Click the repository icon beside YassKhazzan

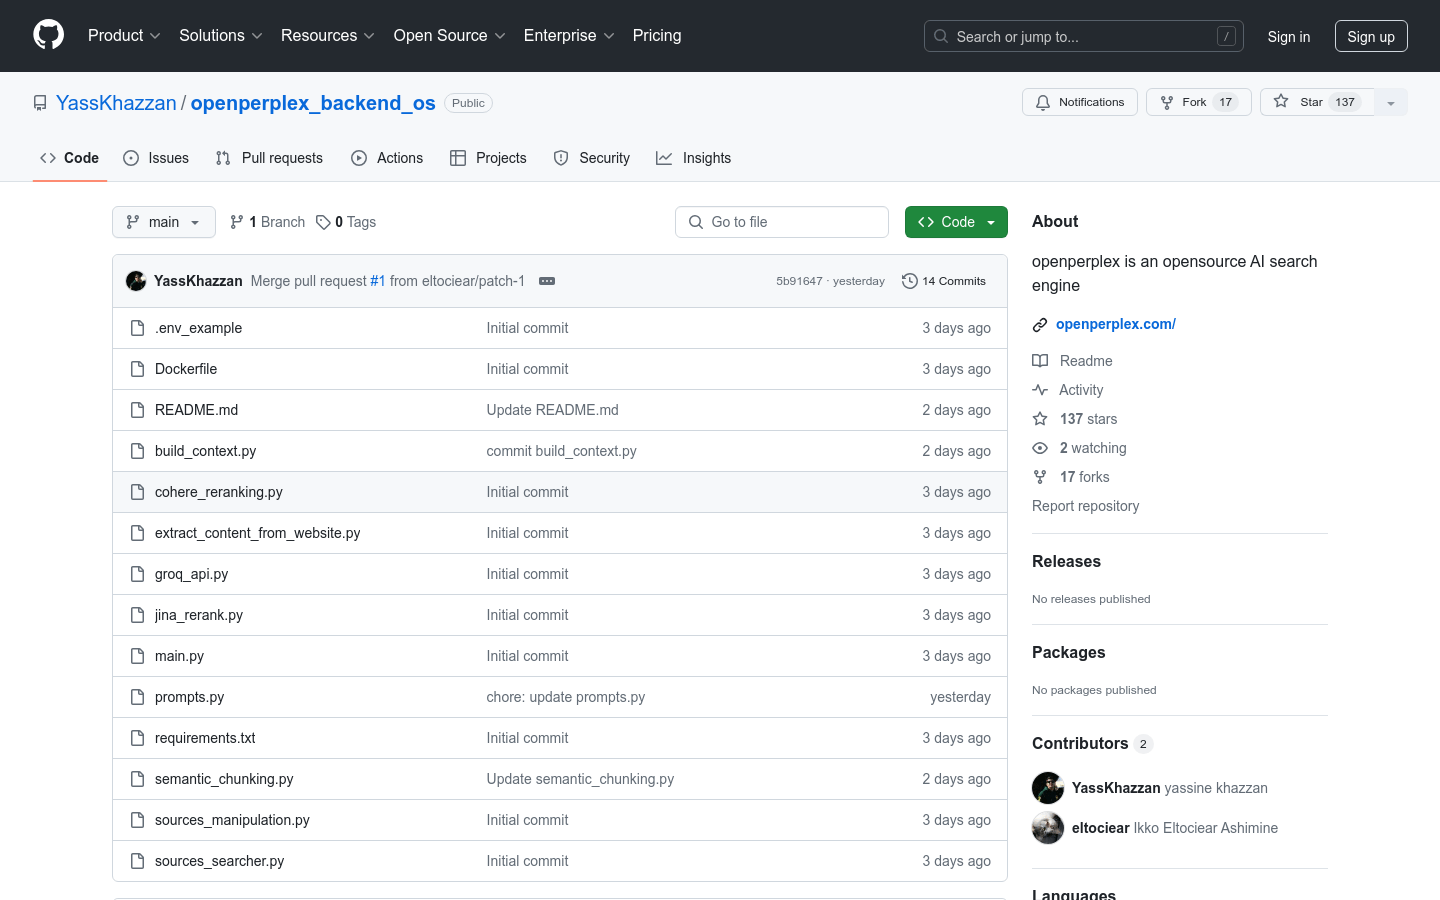pos(40,103)
